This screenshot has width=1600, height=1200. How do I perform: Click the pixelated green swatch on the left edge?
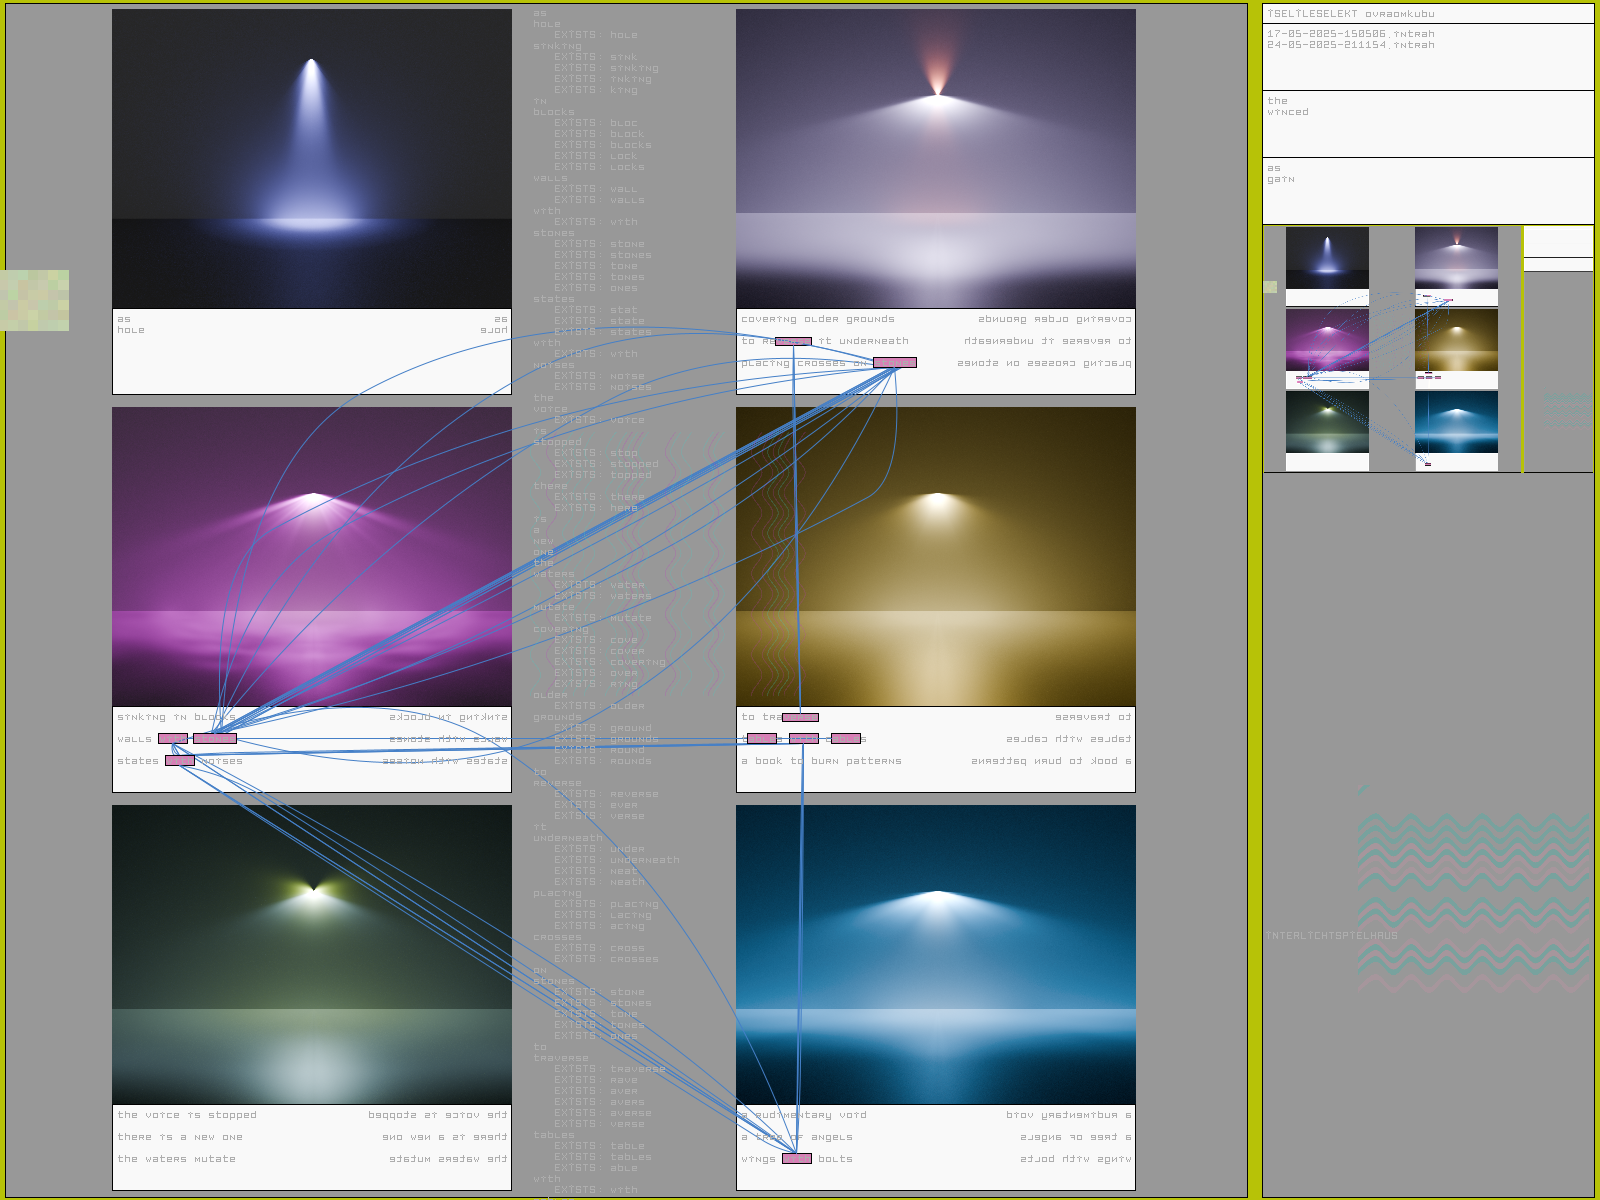pos(34,300)
